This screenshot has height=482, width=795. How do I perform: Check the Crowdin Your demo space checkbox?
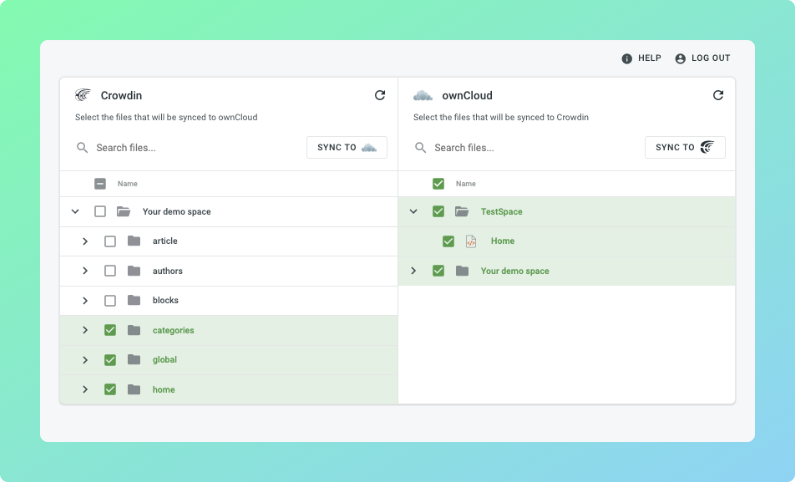click(100, 211)
